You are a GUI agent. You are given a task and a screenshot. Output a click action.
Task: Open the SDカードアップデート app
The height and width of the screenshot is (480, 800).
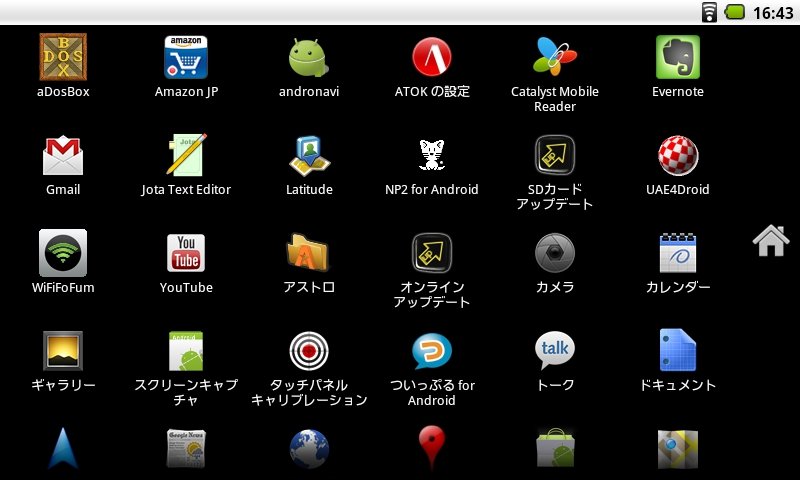pyautogui.click(x=555, y=155)
